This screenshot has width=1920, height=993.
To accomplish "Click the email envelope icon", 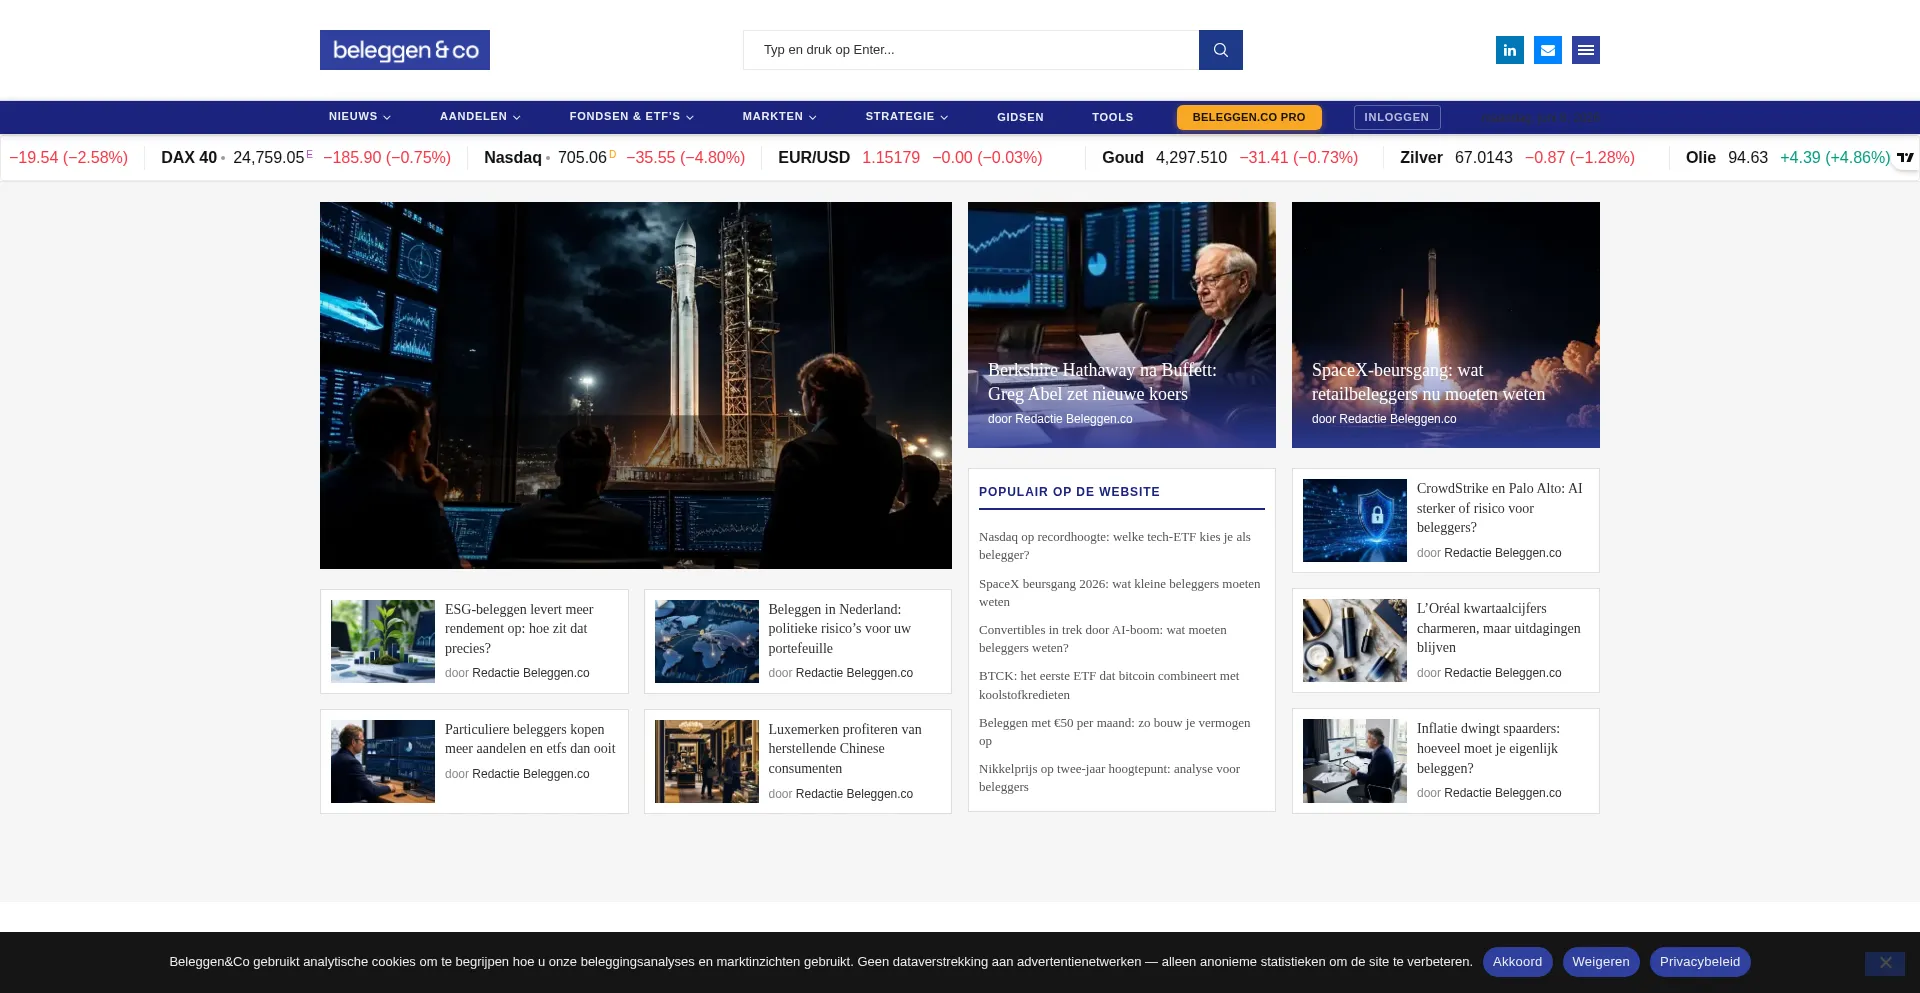I will (1548, 50).
